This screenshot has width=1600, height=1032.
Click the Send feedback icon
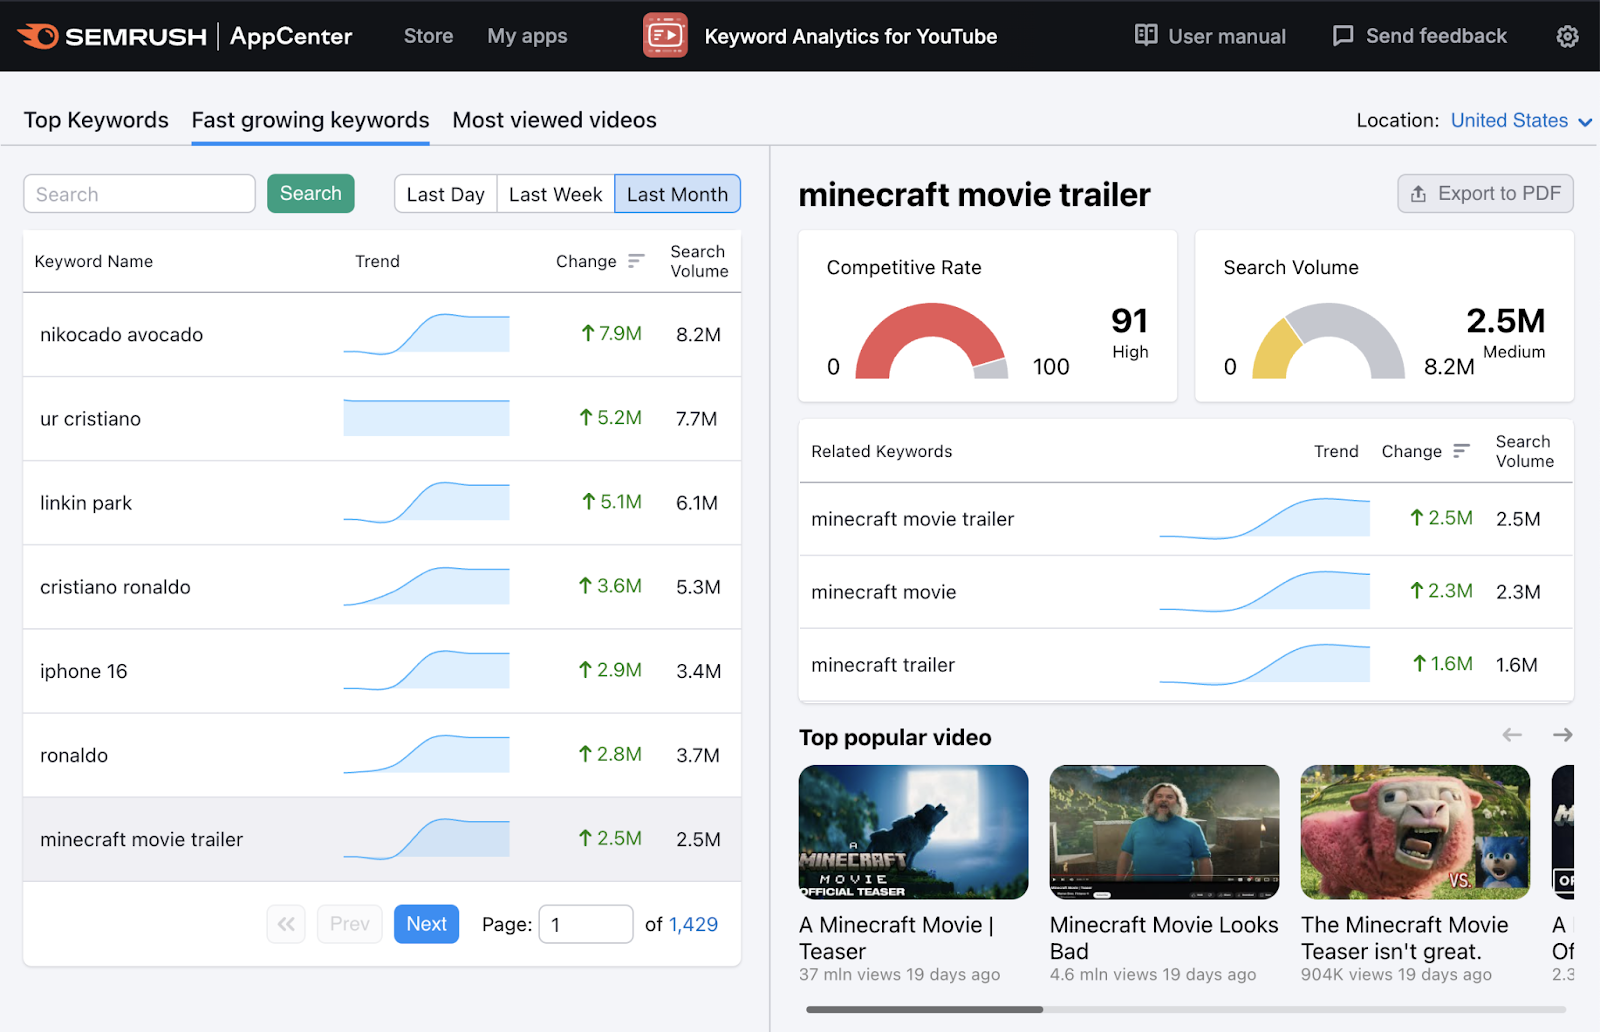coord(1343,35)
